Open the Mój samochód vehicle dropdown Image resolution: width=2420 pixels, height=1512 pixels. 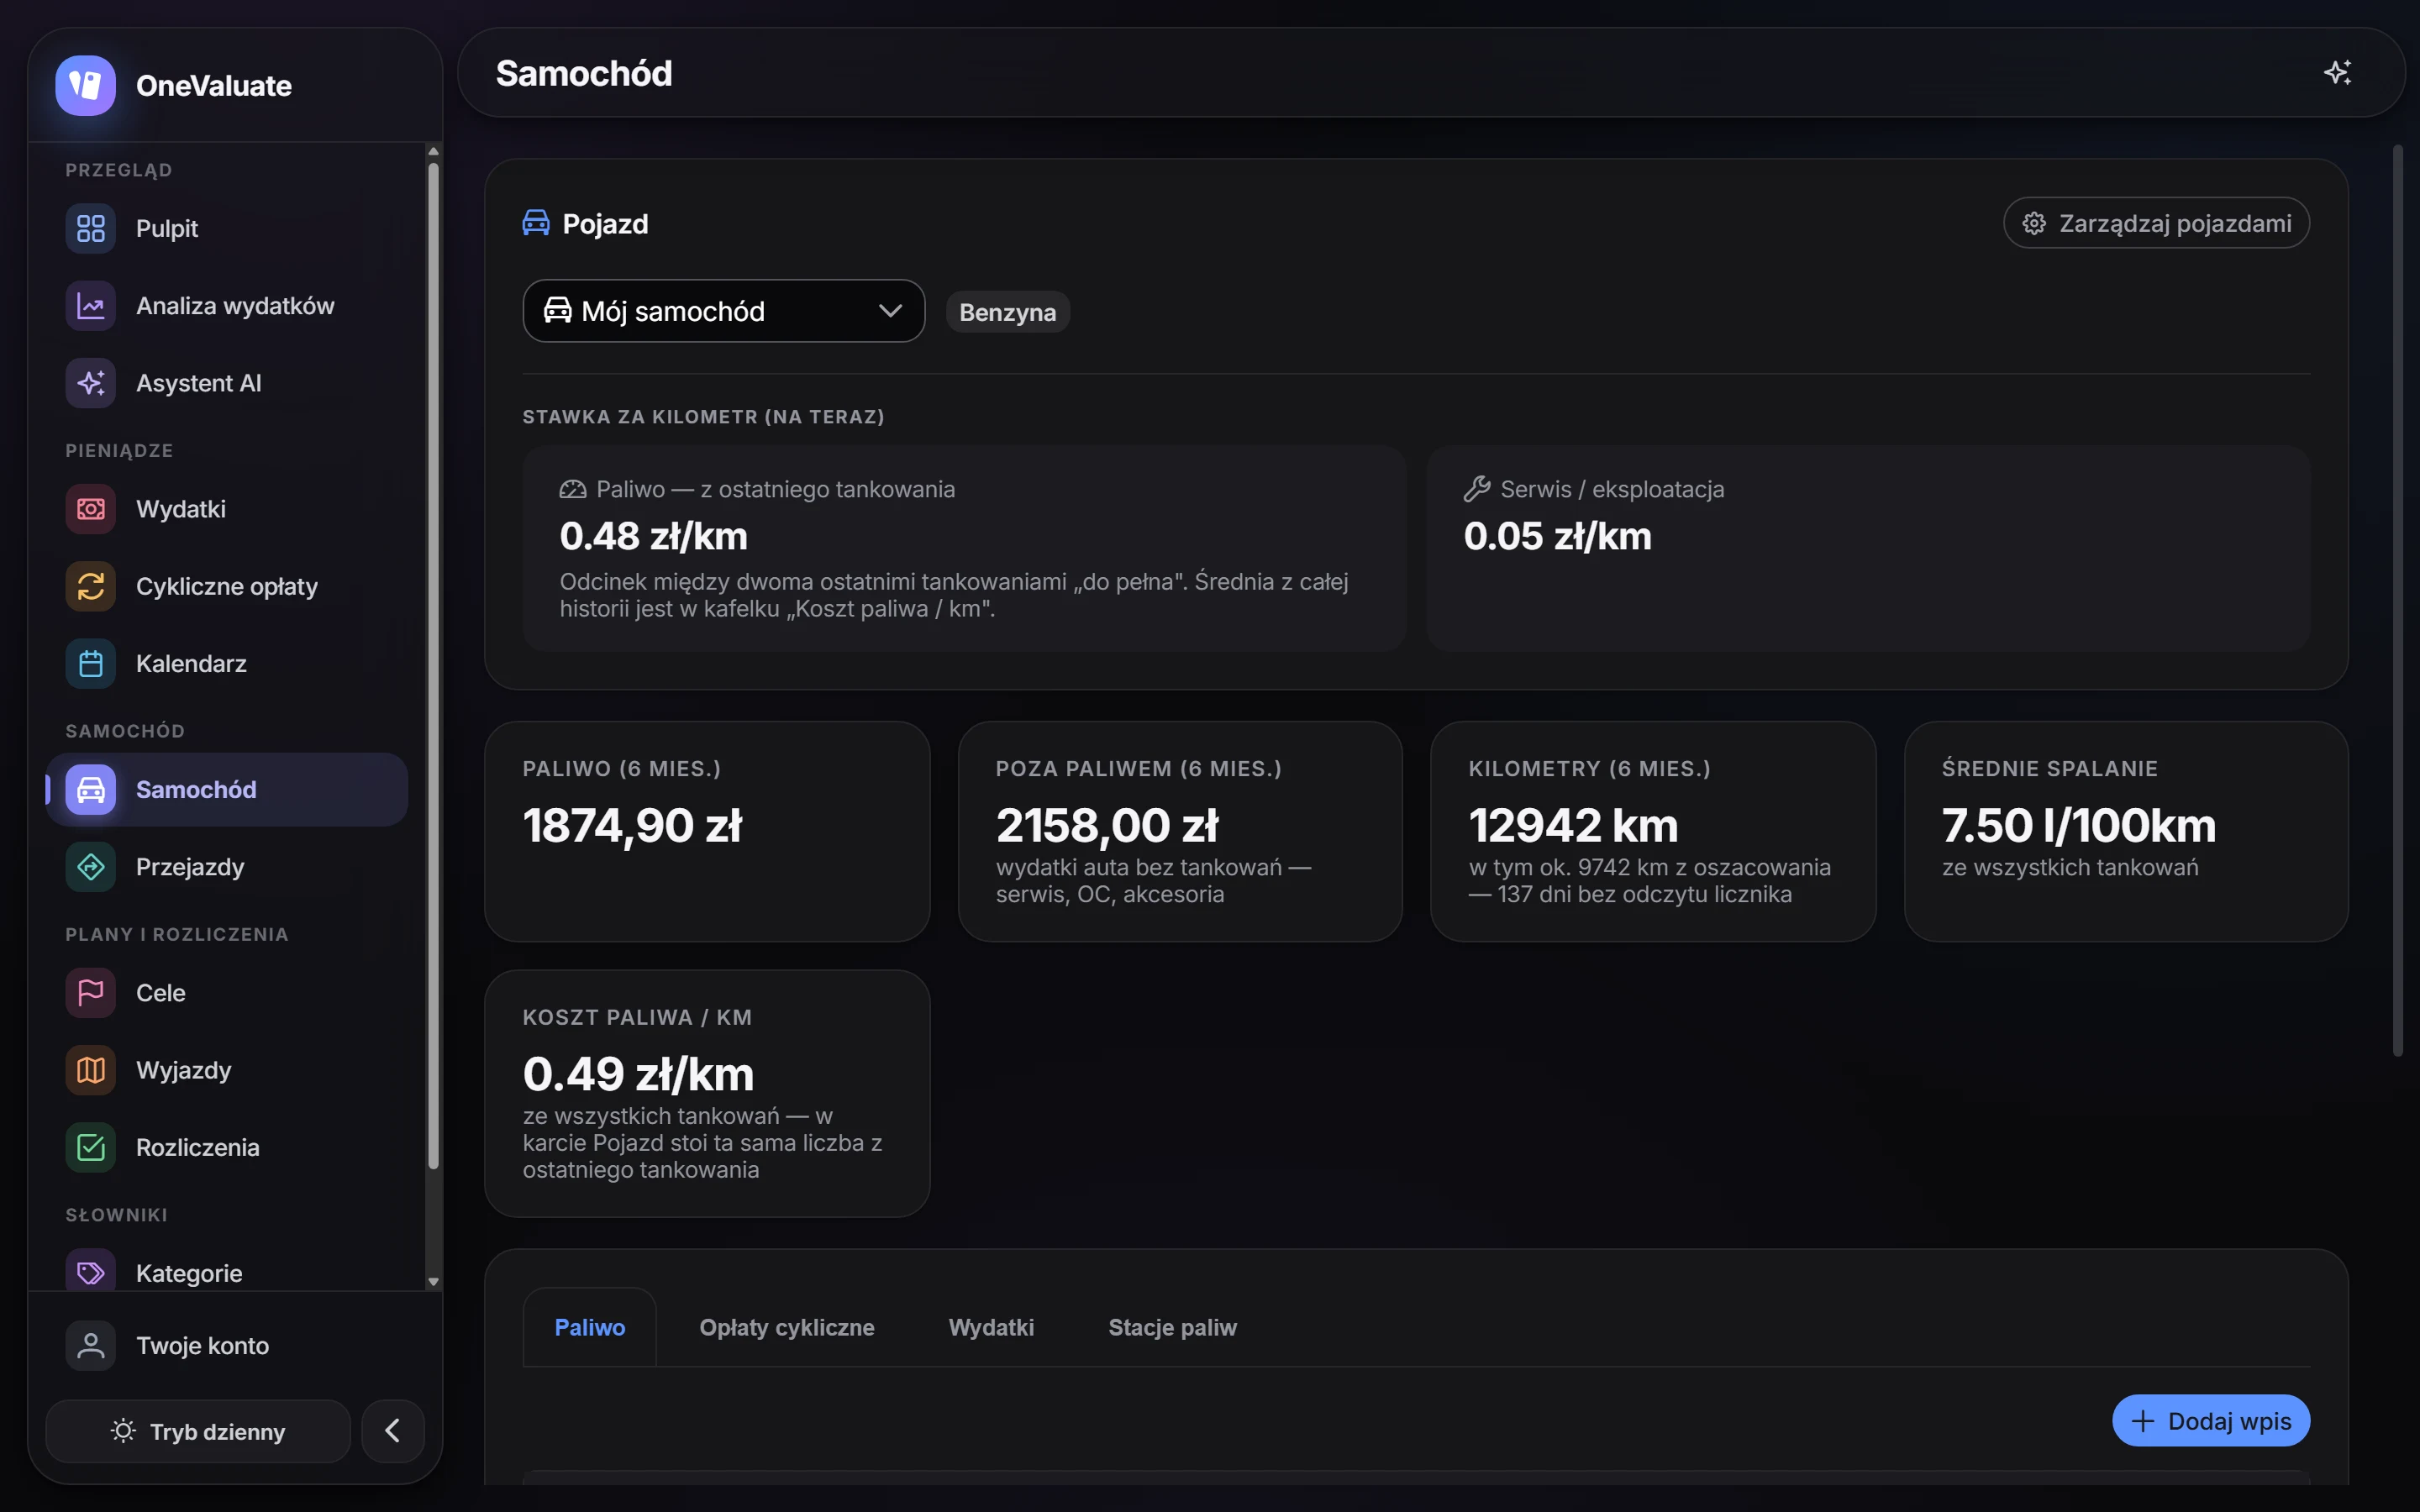[x=724, y=311]
